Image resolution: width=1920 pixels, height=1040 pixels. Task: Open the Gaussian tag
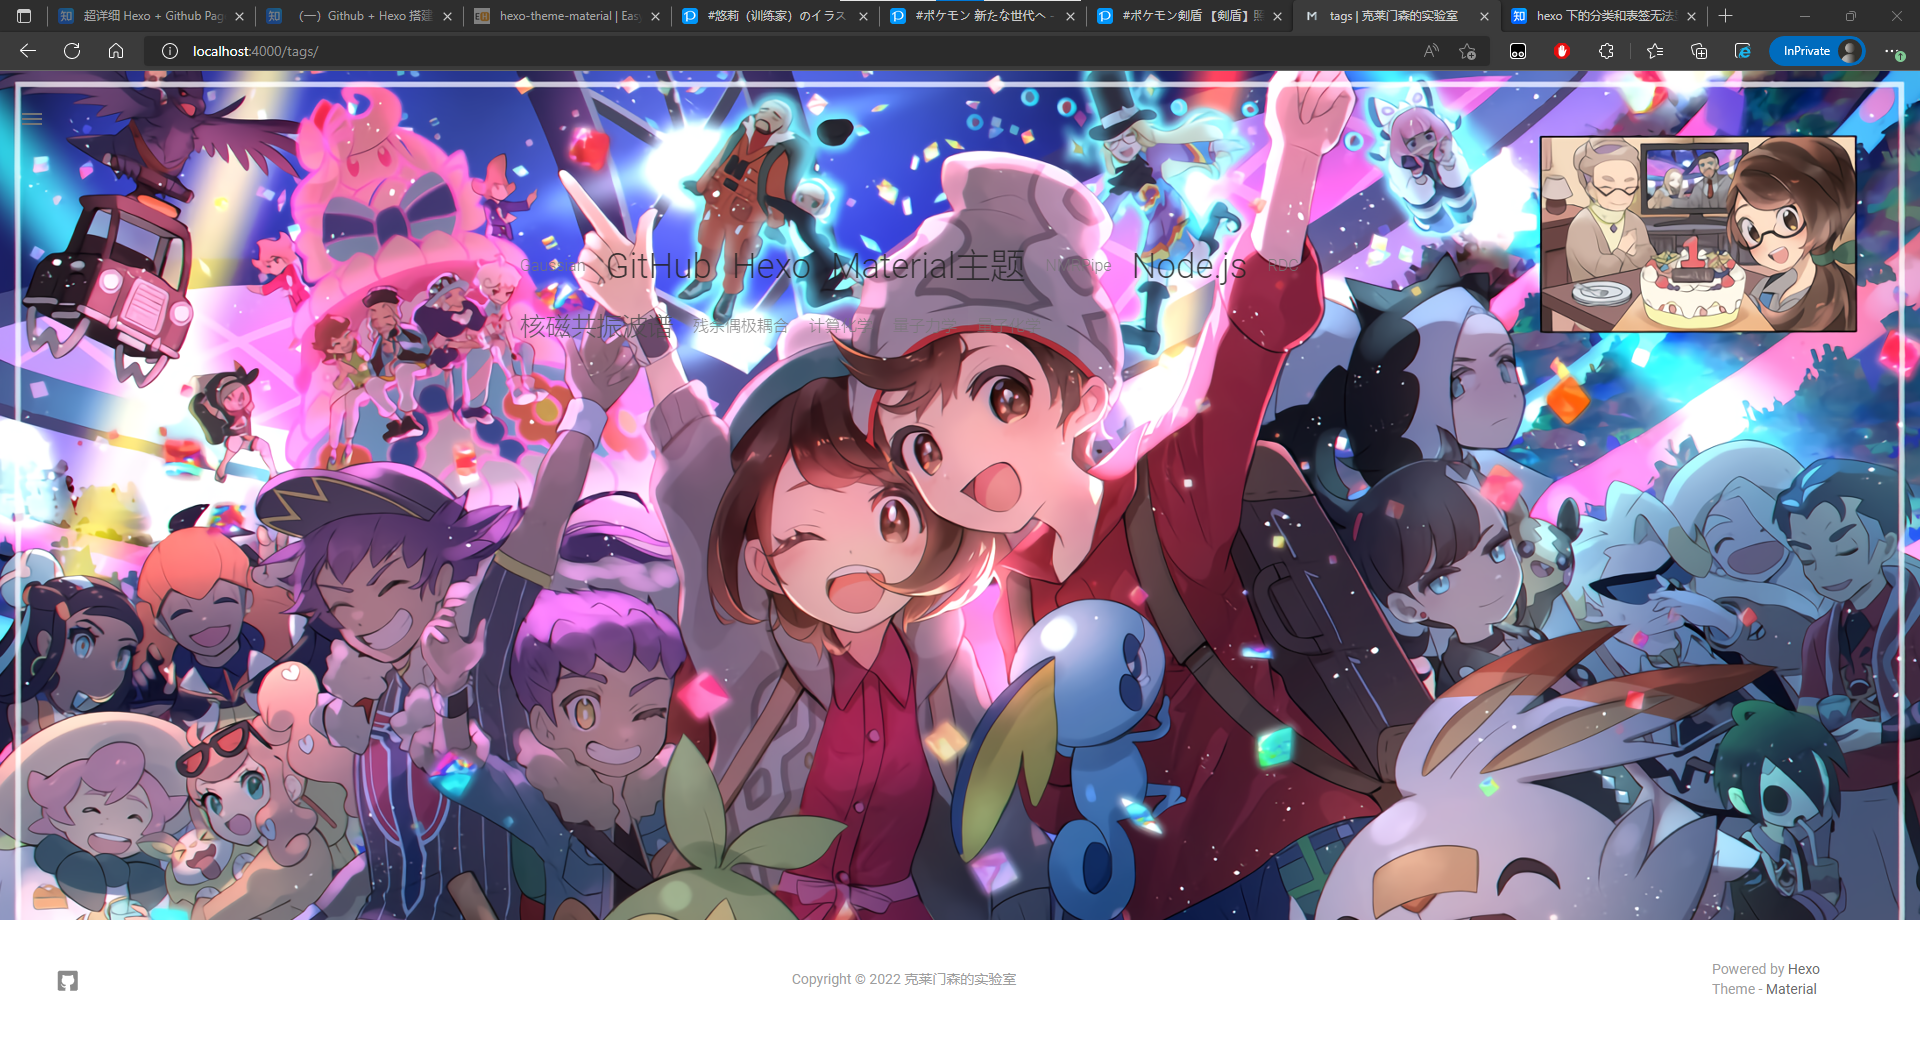(x=553, y=266)
